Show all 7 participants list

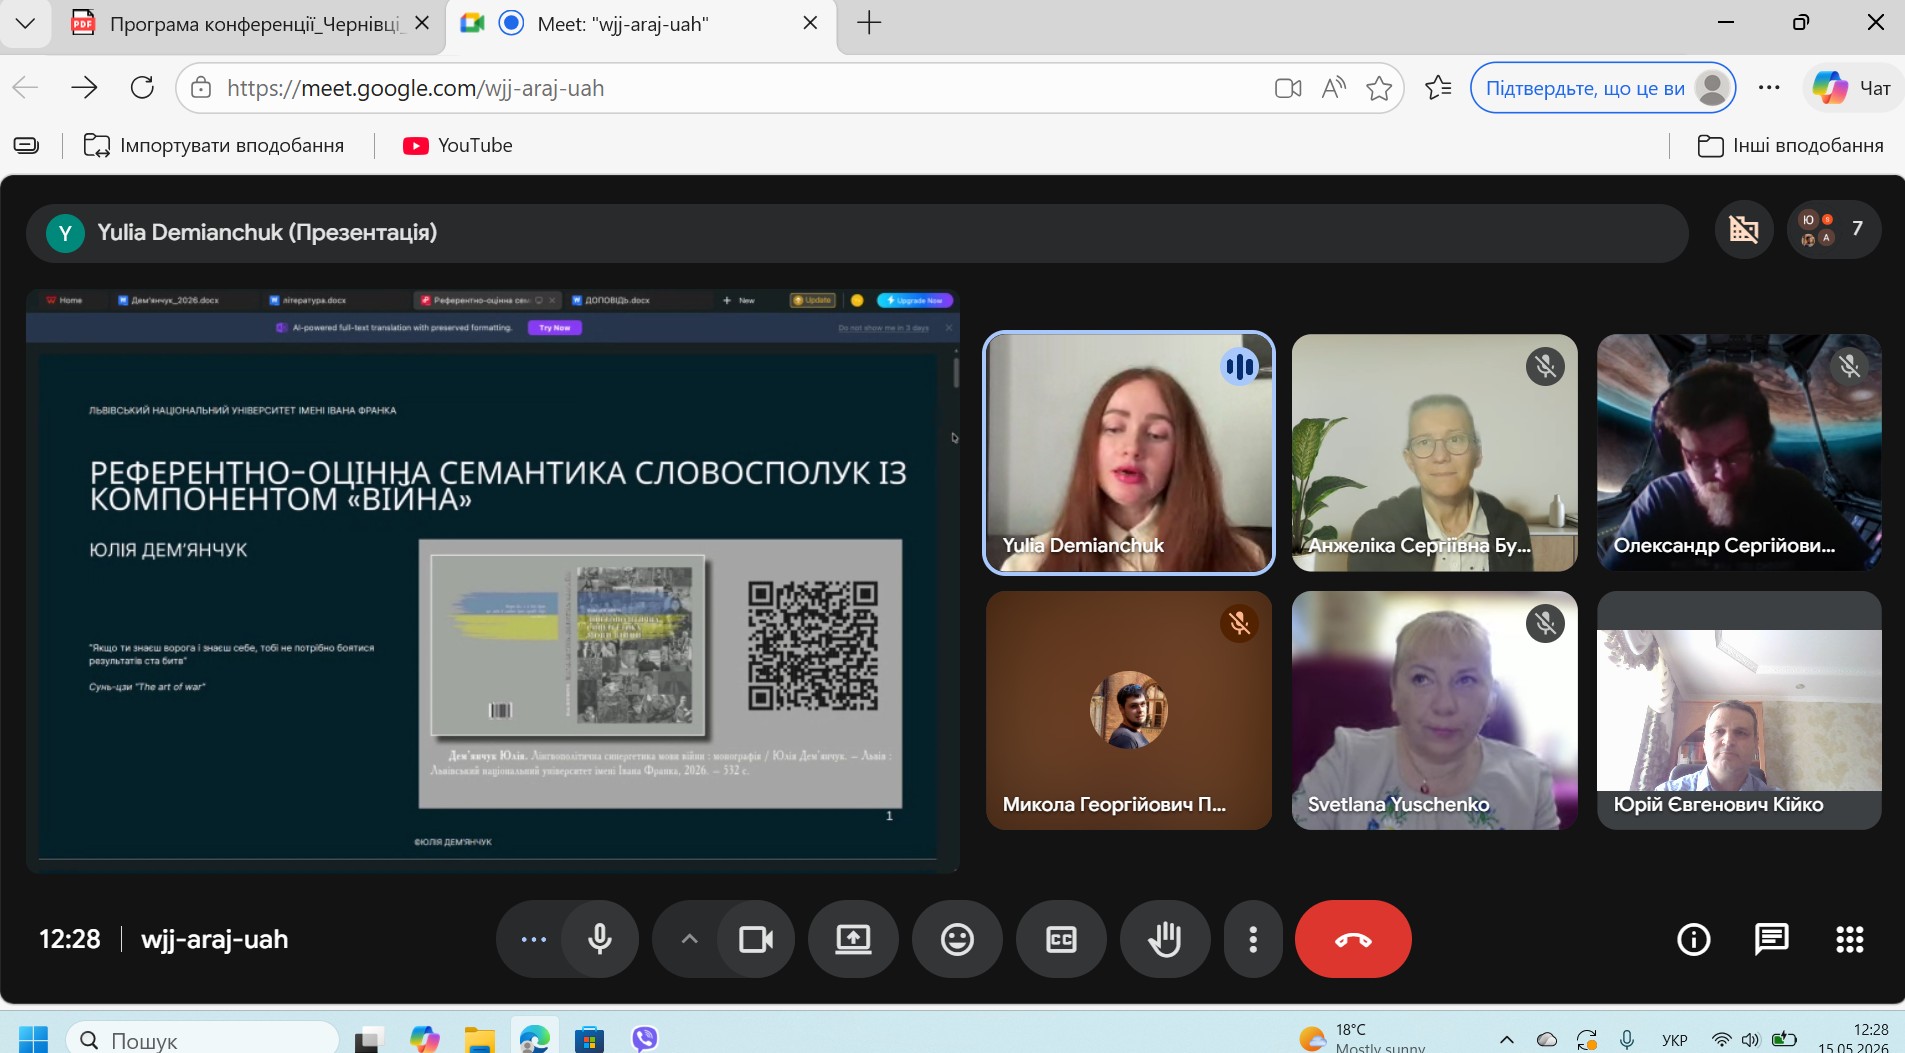[1834, 229]
